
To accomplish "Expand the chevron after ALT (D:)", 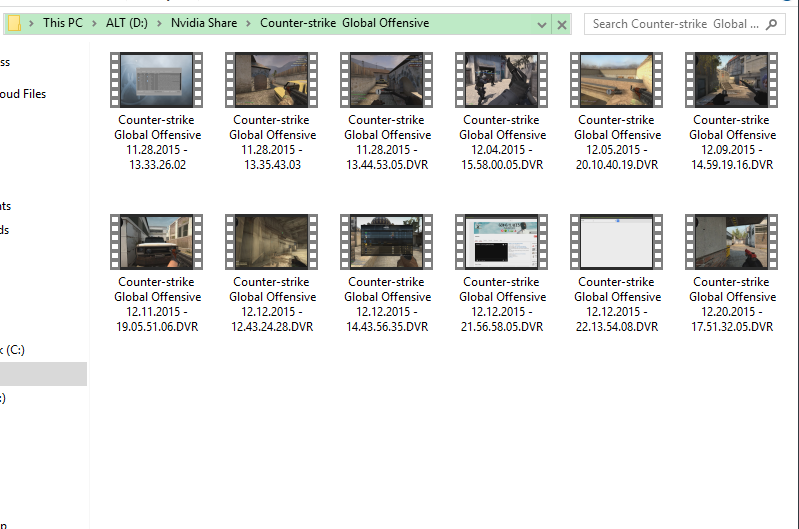I will pos(159,23).
